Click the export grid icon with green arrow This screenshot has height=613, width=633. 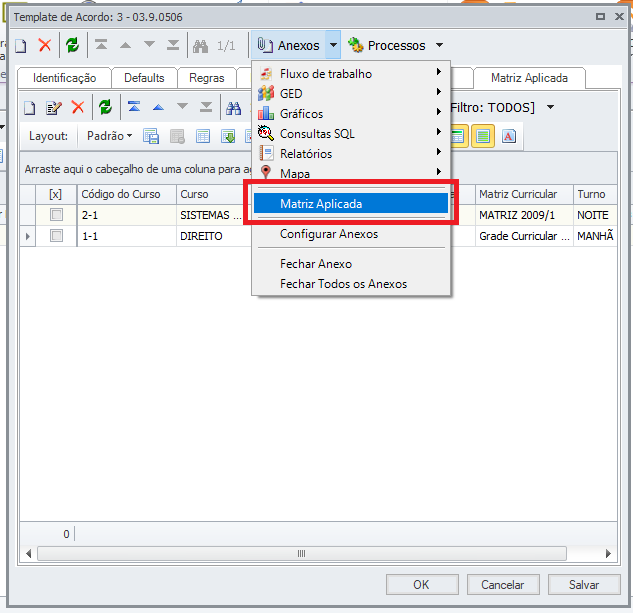[228, 136]
